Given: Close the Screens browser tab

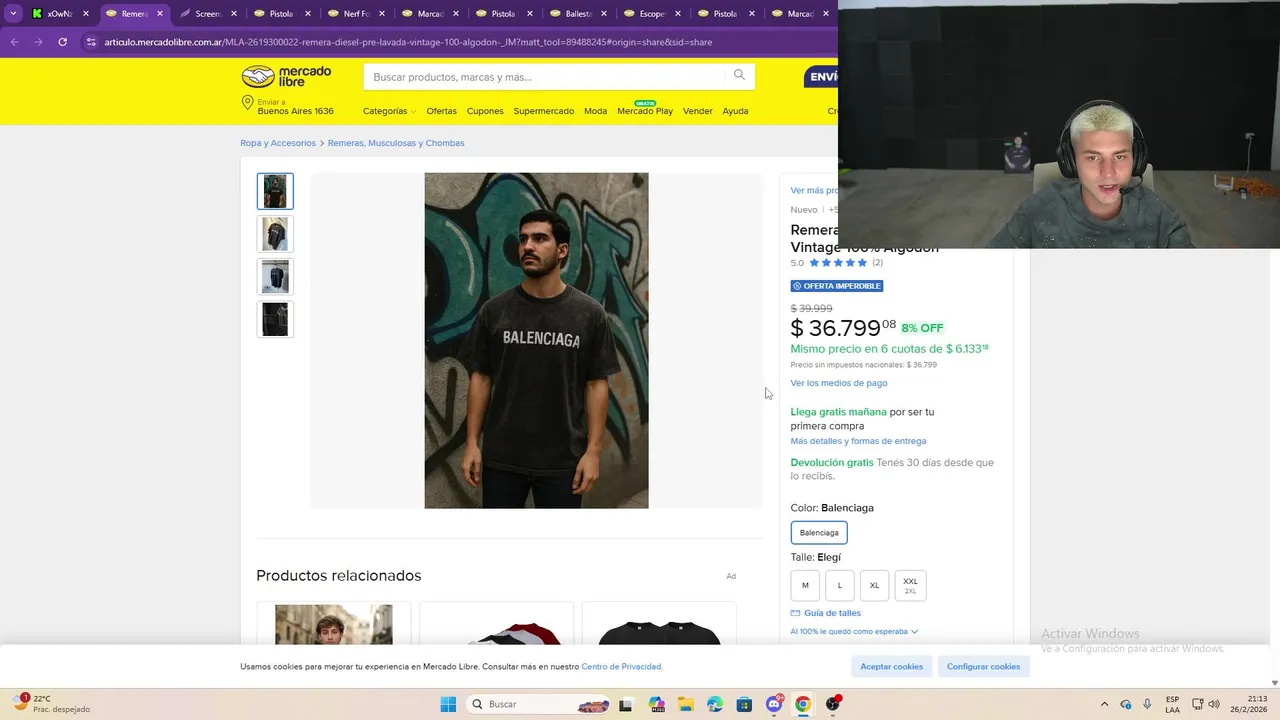Looking at the screenshot, I should pos(233,14).
